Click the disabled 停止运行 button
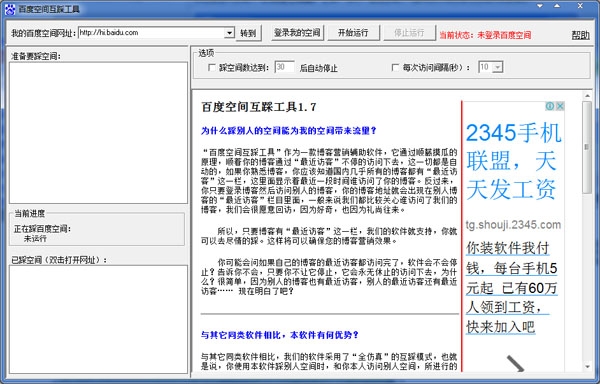 click(409, 33)
